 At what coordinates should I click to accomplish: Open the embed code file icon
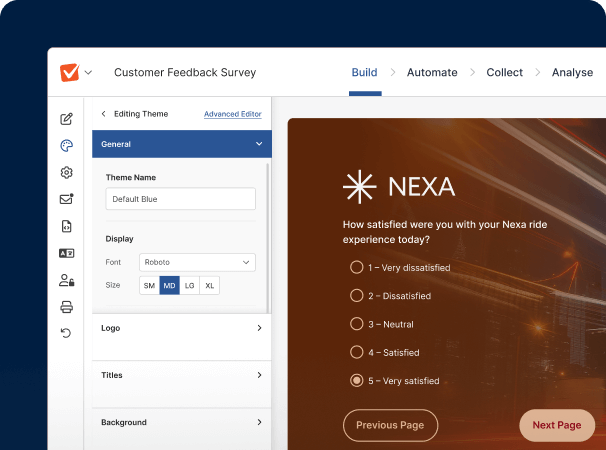coord(66,226)
